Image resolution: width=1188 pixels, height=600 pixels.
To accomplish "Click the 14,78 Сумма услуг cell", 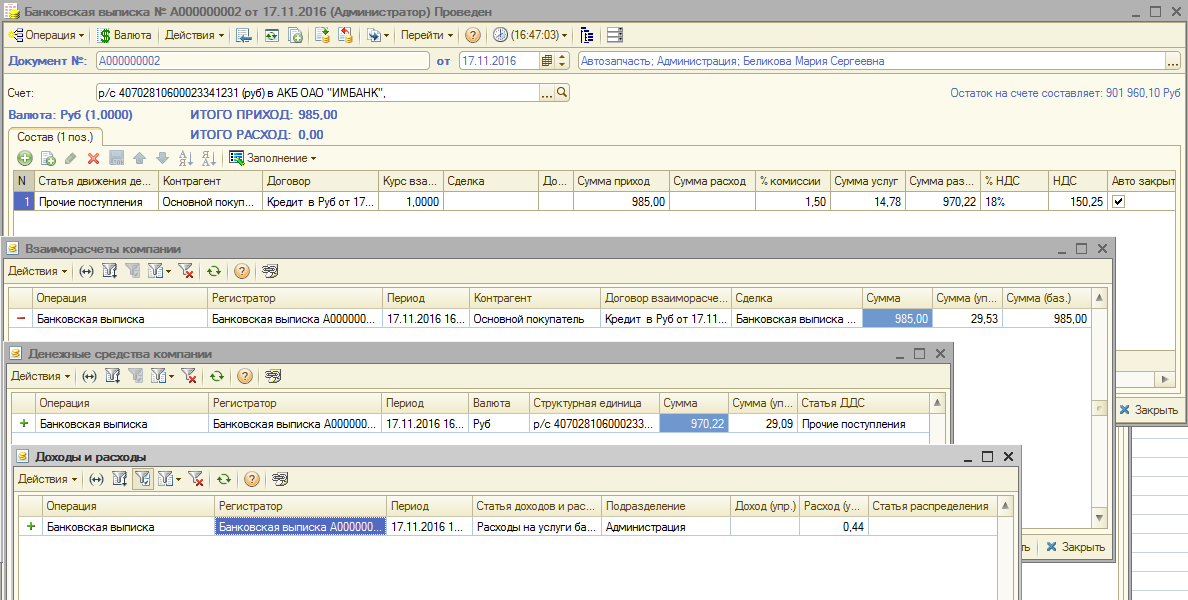I will pos(868,202).
